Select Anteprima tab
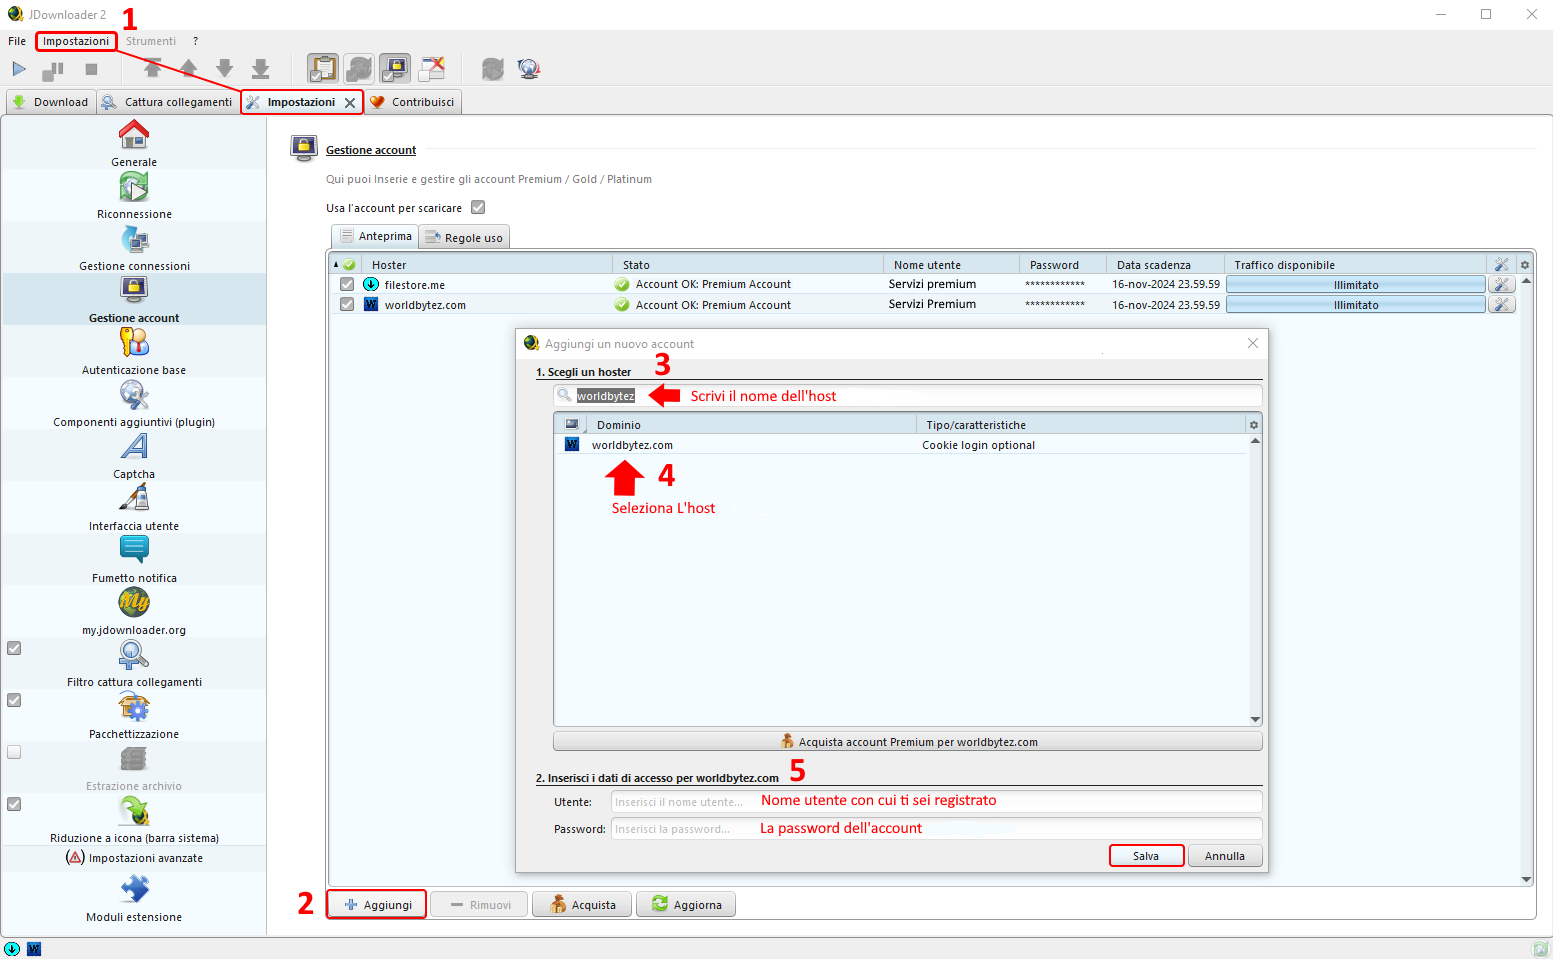 pos(375,236)
